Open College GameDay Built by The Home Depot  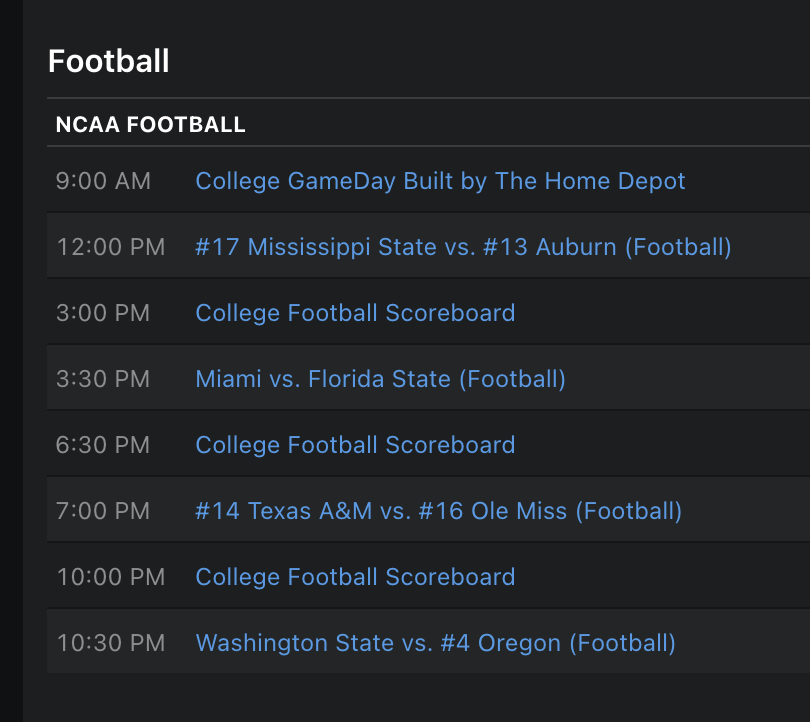[440, 181]
